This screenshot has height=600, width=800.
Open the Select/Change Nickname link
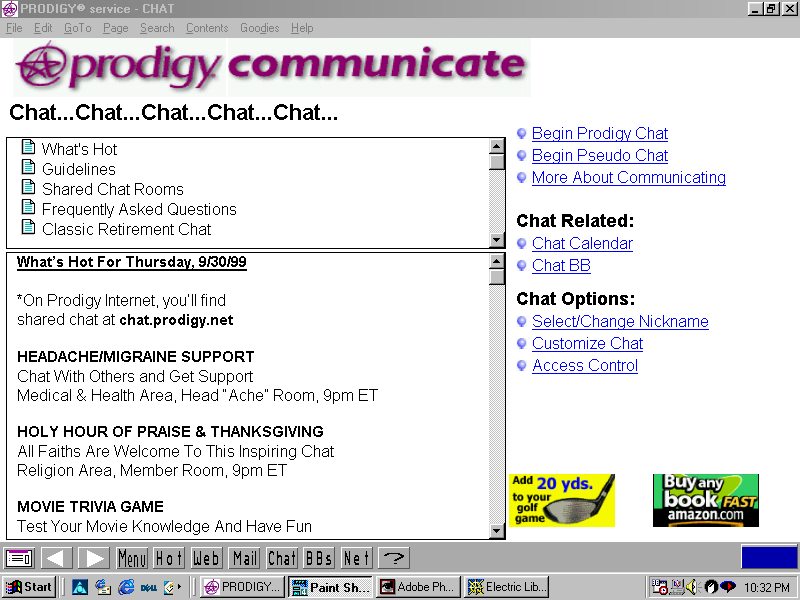pos(620,321)
